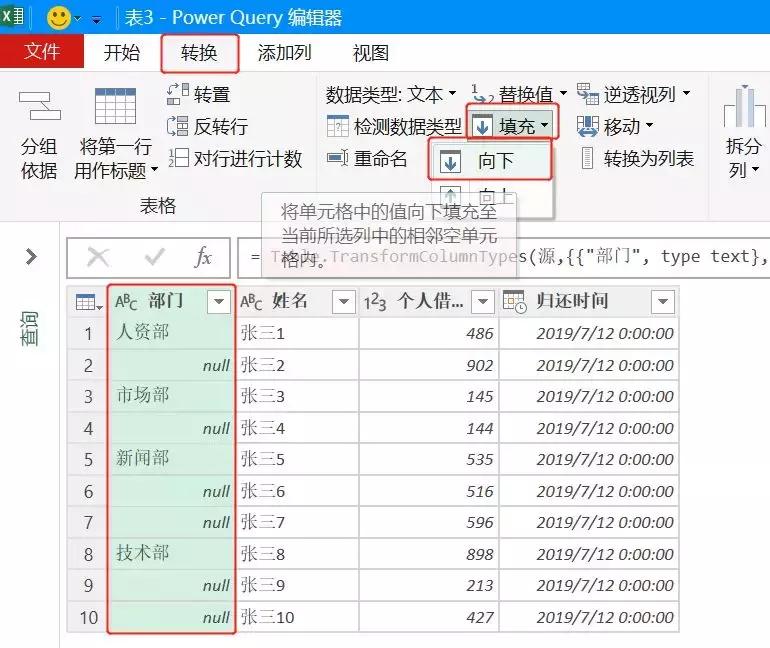Viewport: 770px width, 648px height.
Task: Click the smiley feedback icon
Action: [58, 18]
